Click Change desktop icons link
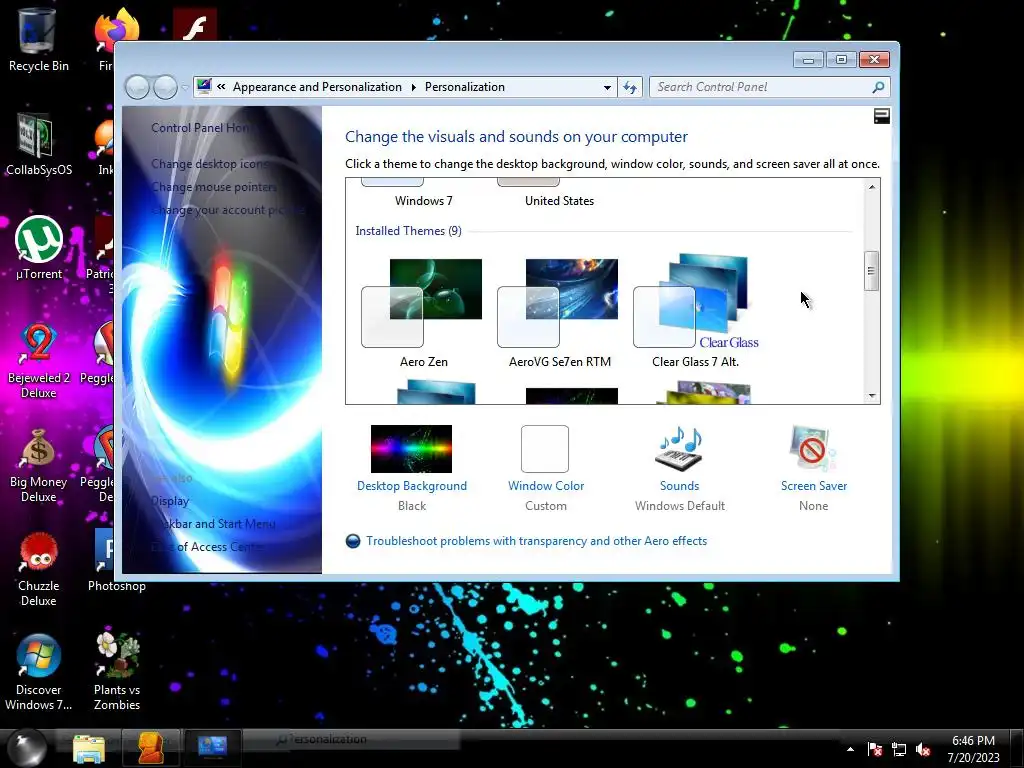The height and width of the screenshot is (768, 1024). click(x=210, y=164)
